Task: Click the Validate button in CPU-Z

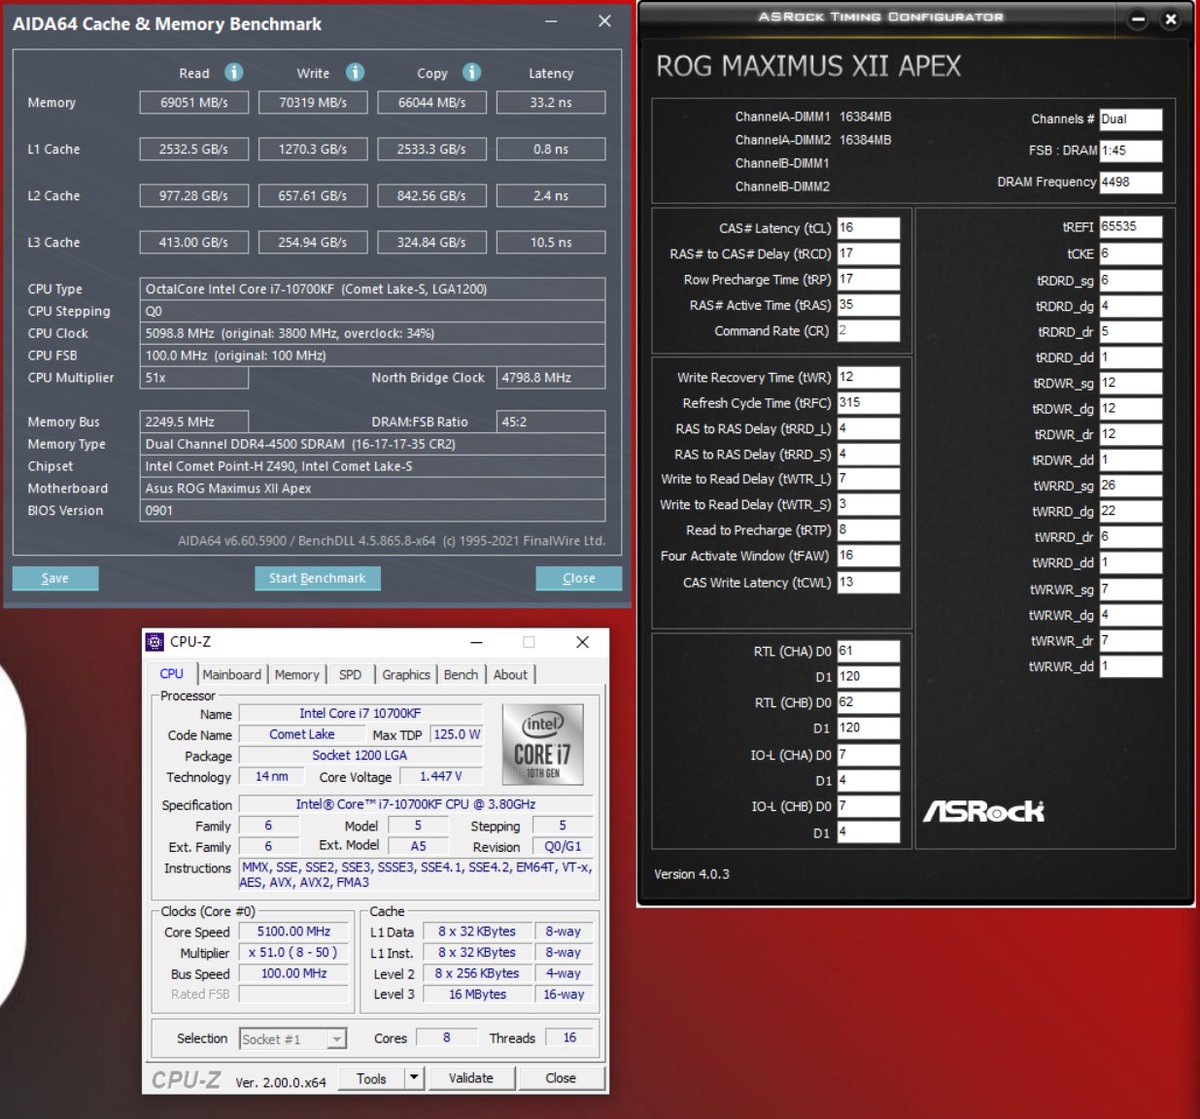Action: point(471,1078)
